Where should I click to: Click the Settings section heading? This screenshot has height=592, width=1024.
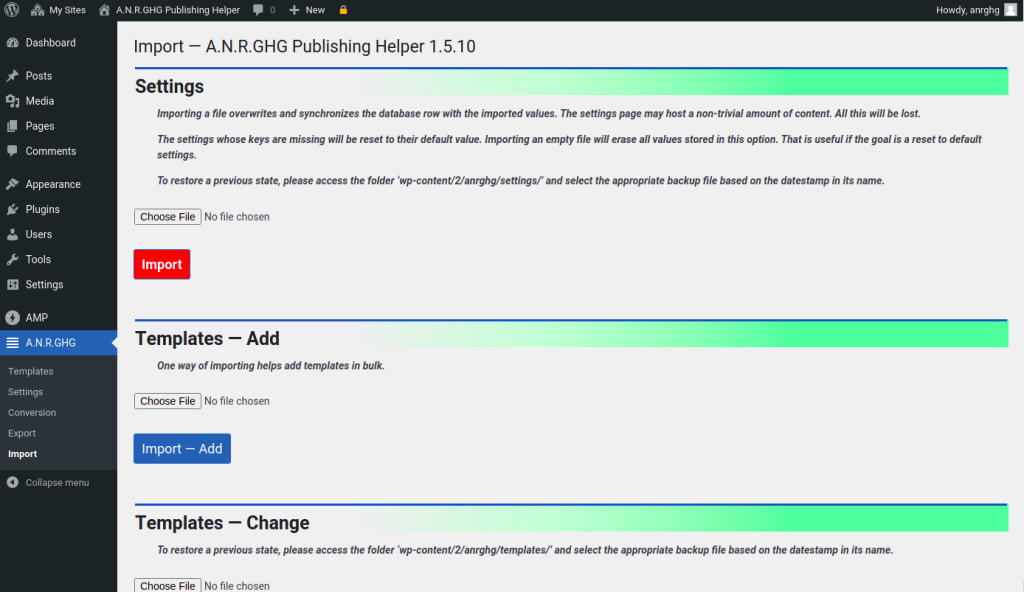point(169,86)
